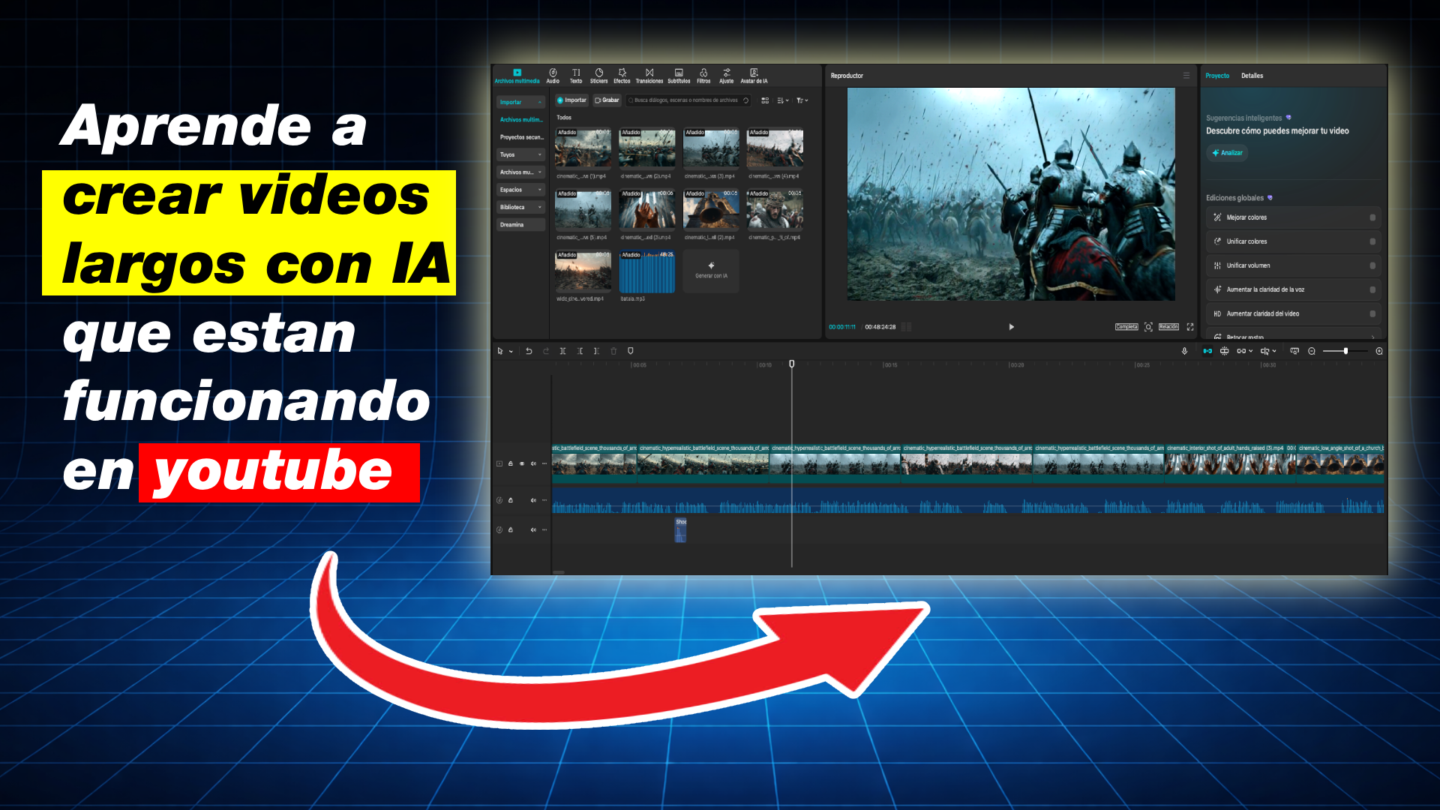Delete the selected timeline clip
The width and height of the screenshot is (1440, 810).
(613, 351)
